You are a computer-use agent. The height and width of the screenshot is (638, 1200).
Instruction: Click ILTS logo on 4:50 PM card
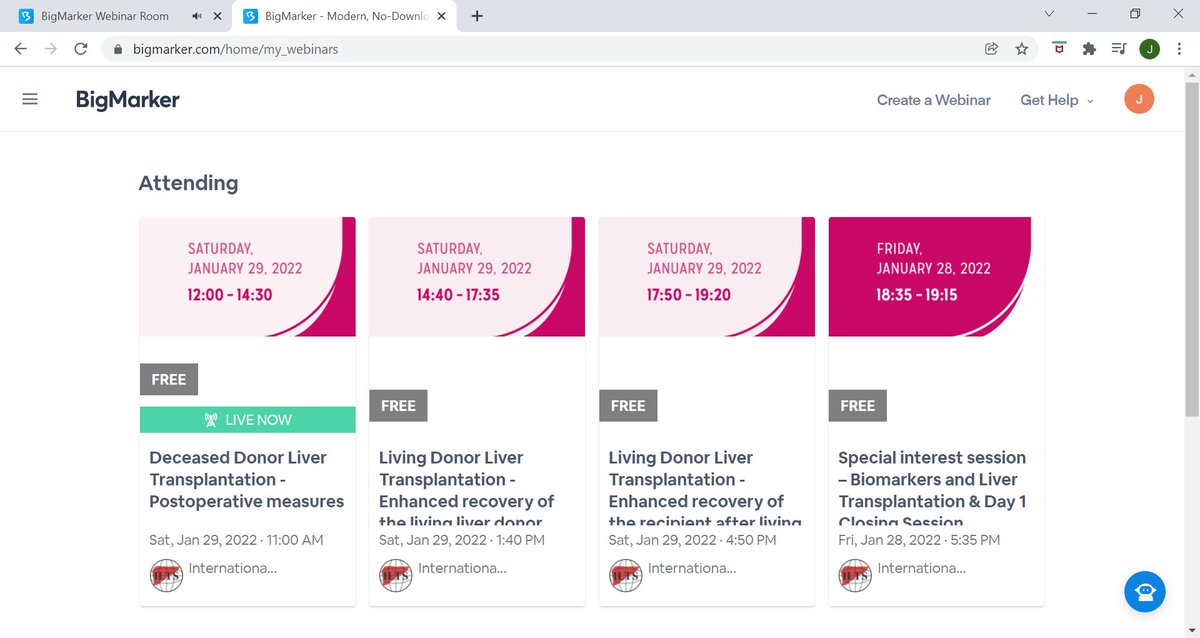pyautogui.click(x=626, y=575)
